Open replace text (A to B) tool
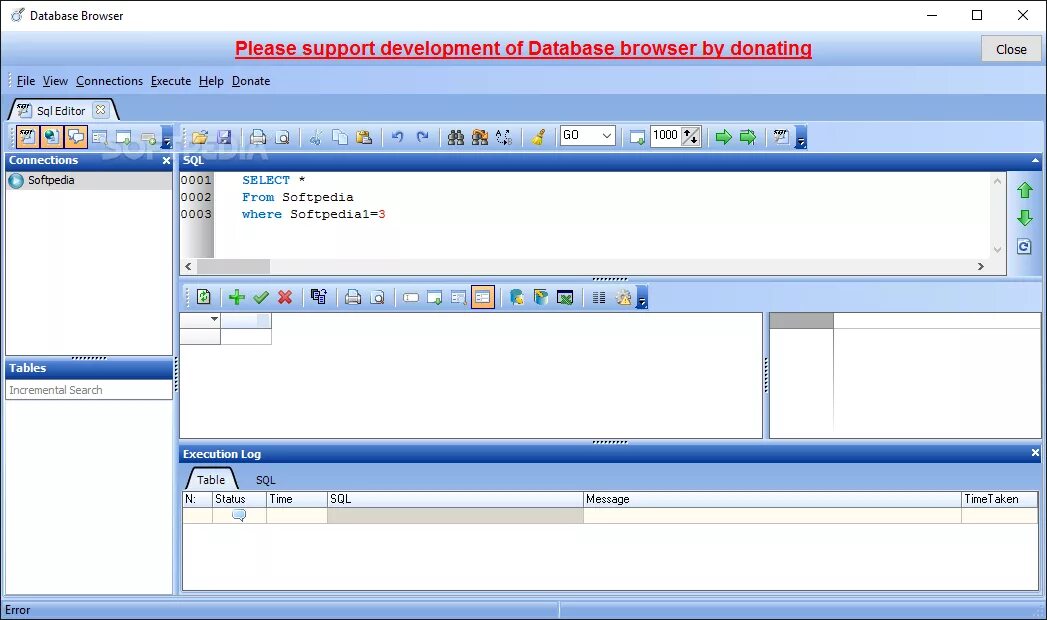Screen dimensions: 1047x620 (504, 137)
